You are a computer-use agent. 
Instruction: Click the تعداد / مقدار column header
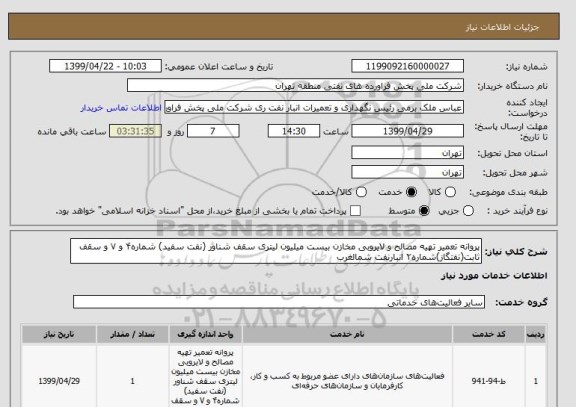[133, 334]
